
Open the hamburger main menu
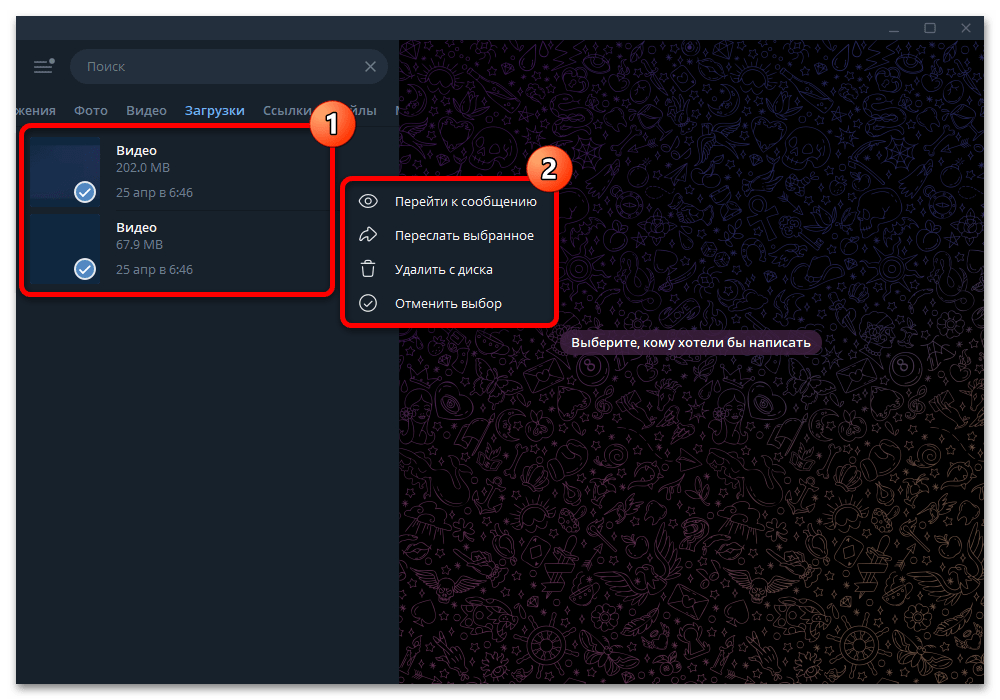(x=43, y=66)
